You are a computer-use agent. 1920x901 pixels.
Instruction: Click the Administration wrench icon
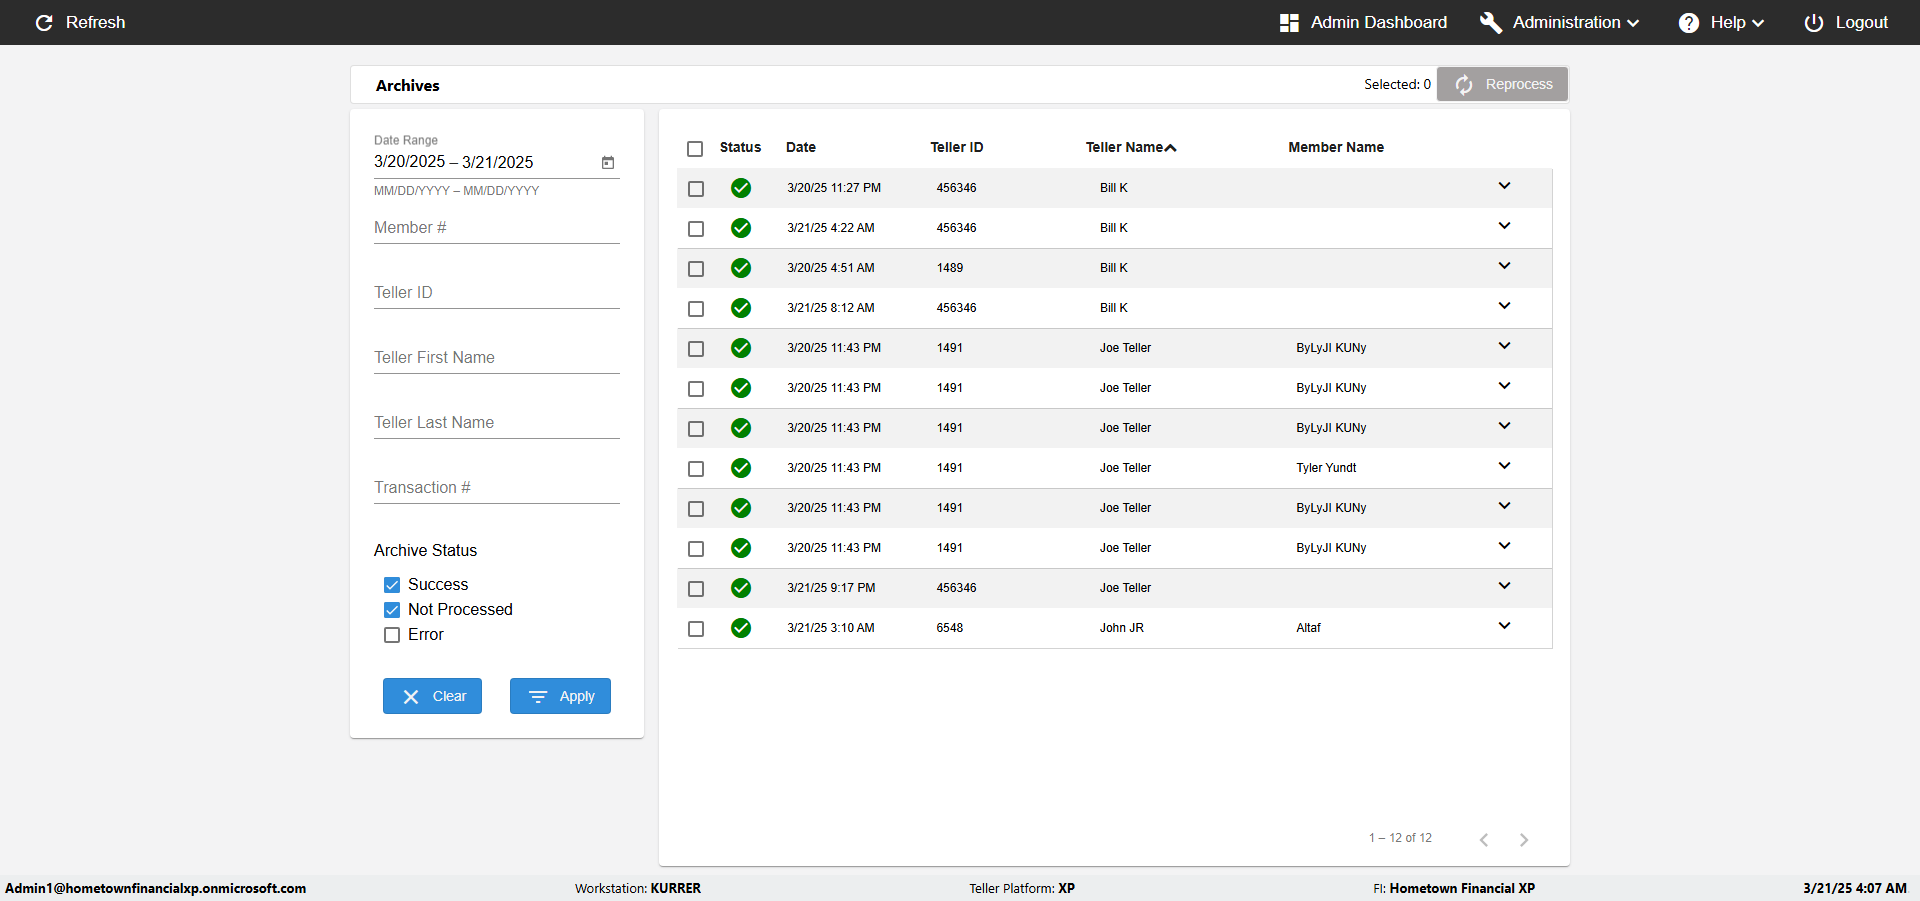click(1490, 23)
